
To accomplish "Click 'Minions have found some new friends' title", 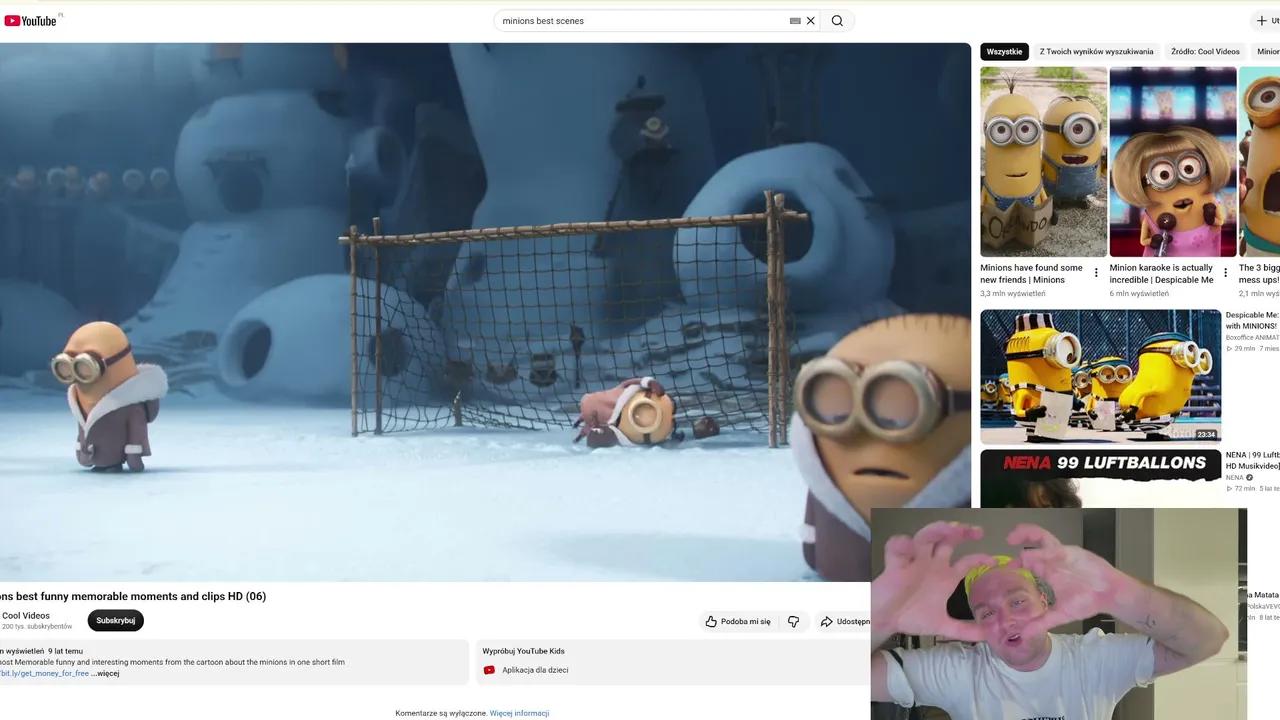I will [x=1031, y=274].
